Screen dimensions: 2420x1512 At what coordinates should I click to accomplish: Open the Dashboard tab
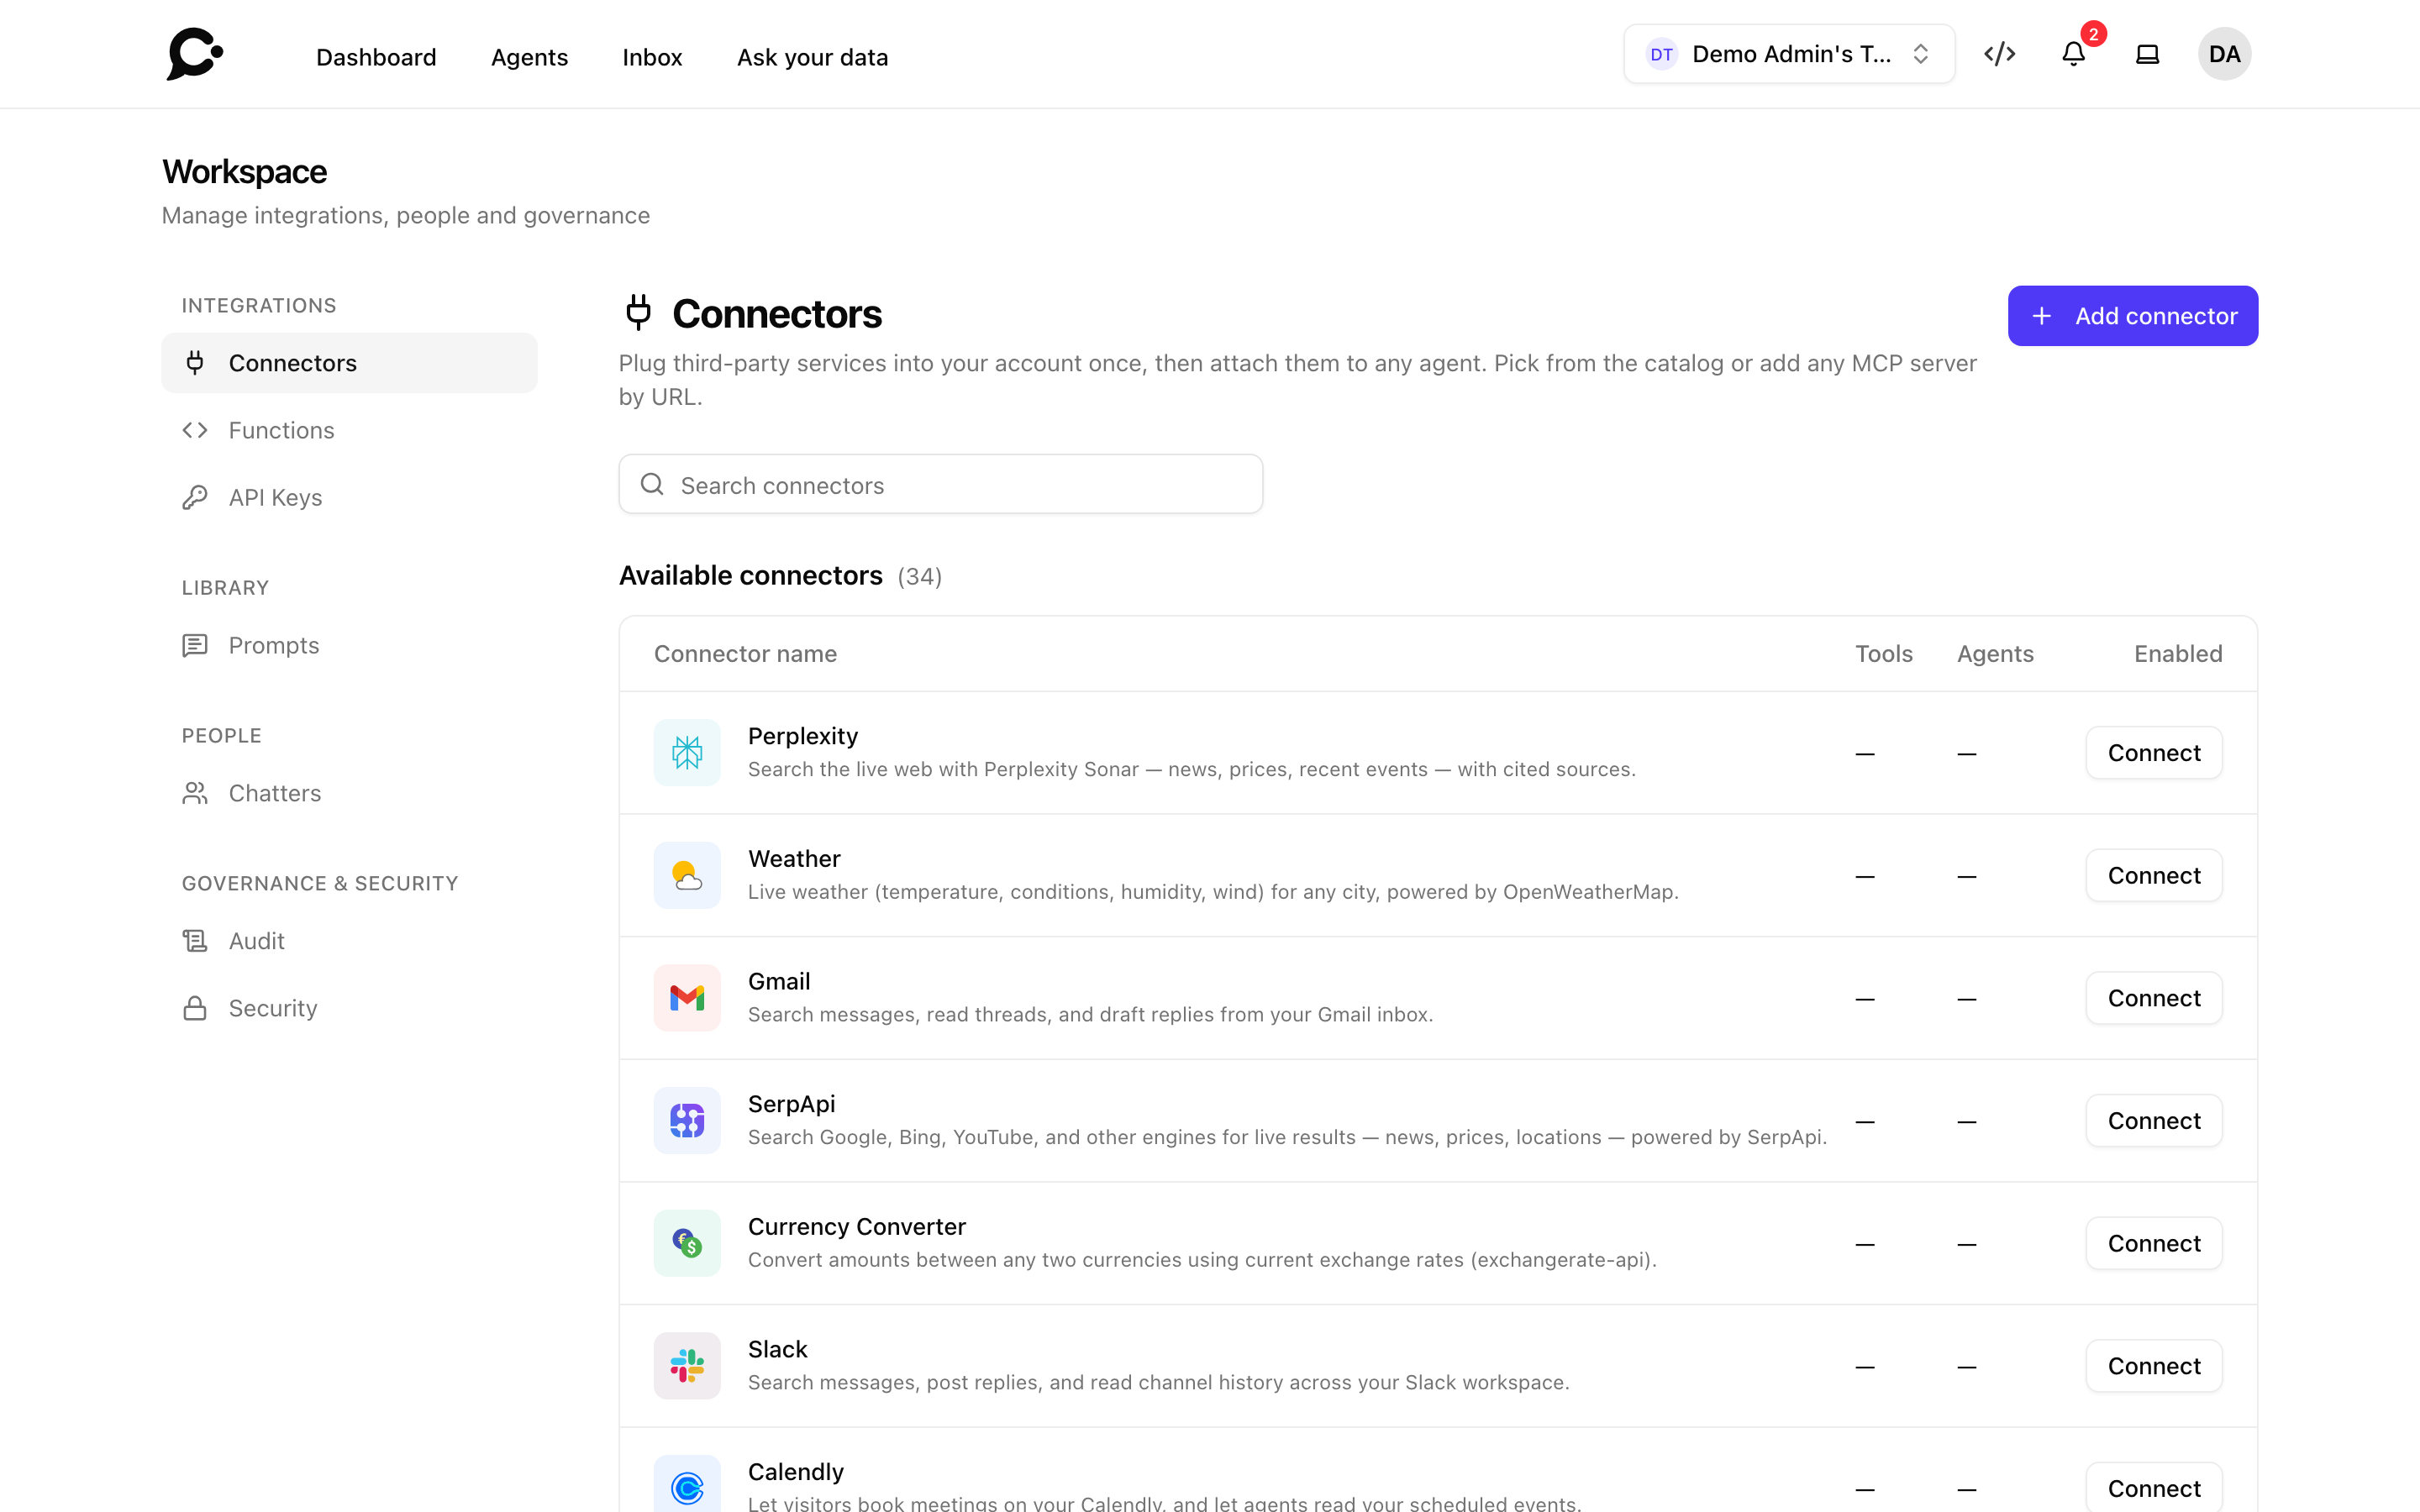pyautogui.click(x=376, y=57)
